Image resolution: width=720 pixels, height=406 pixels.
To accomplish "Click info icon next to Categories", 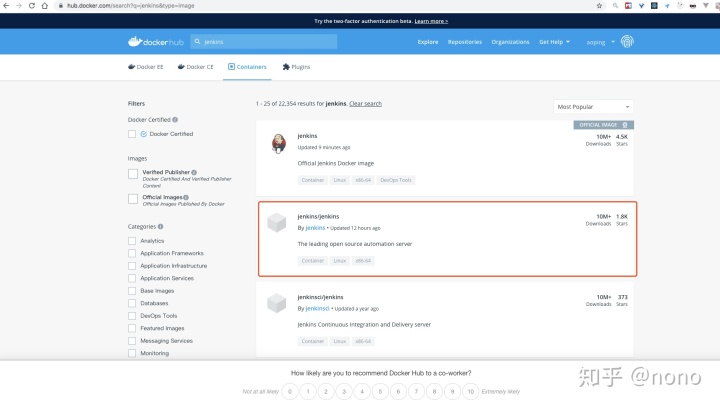I will [x=160, y=226].
